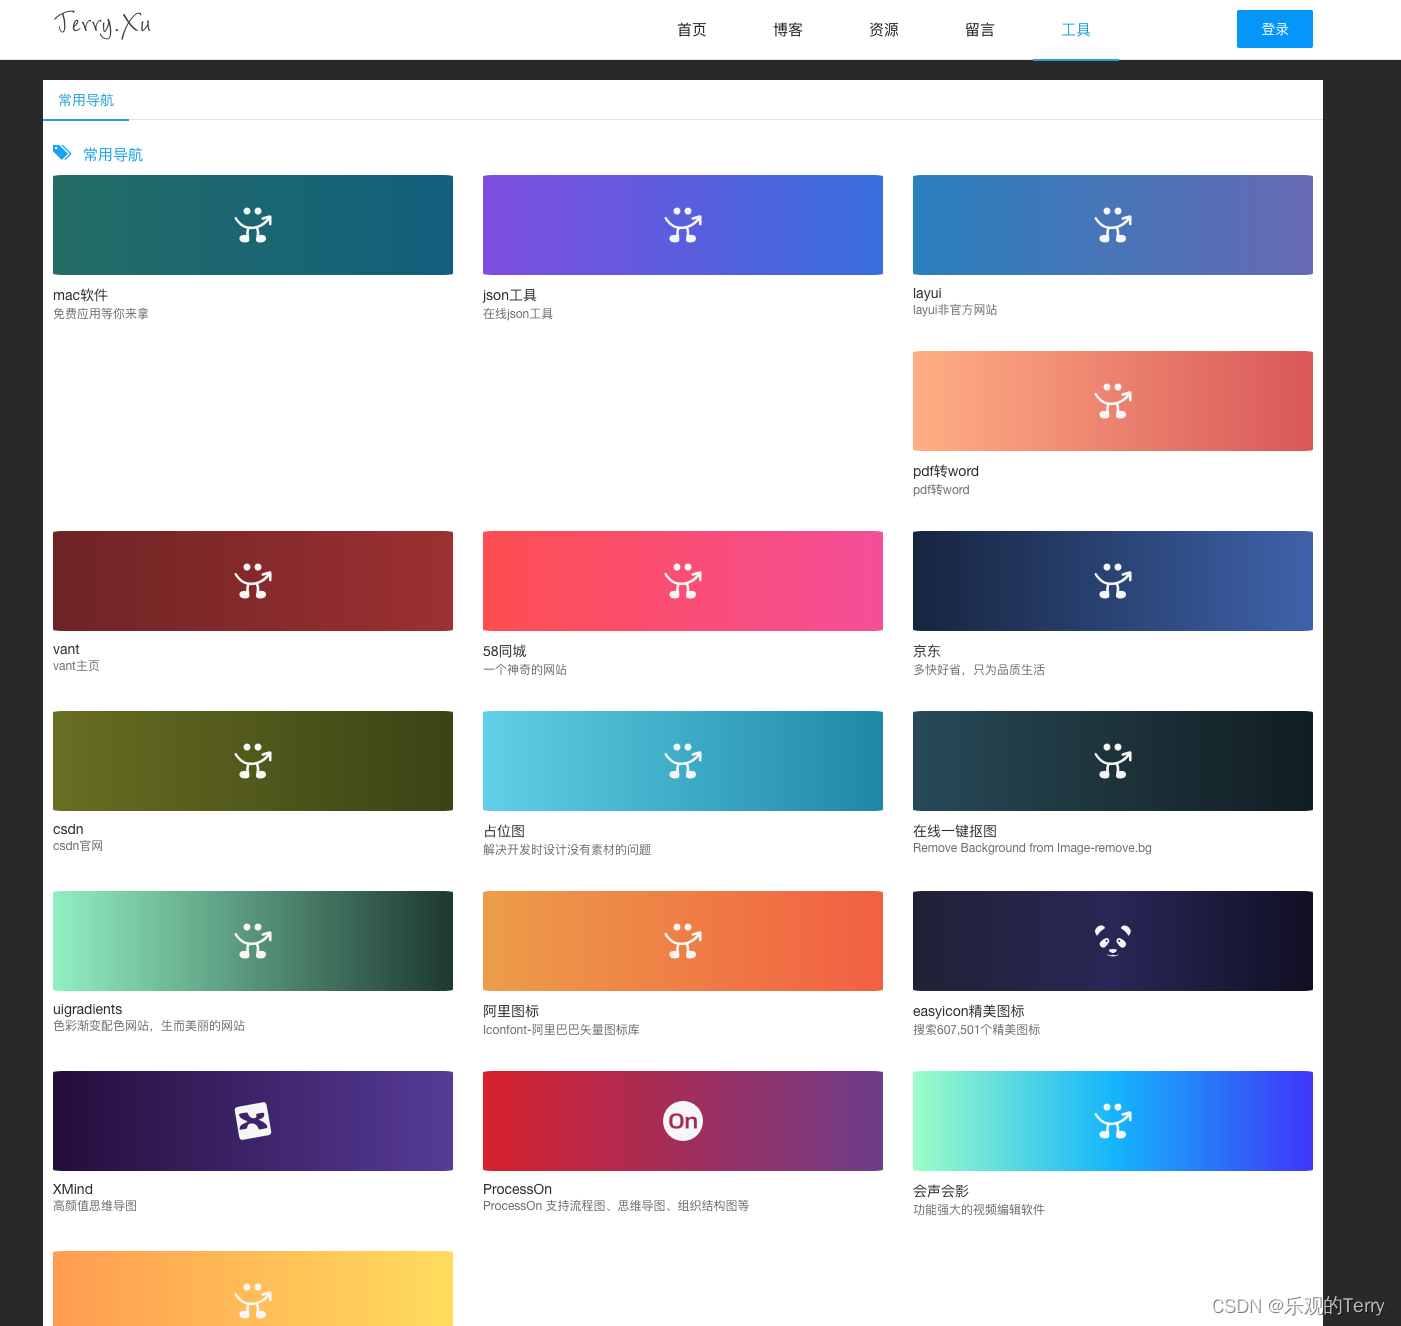This screenshot has height=1326, width=1401.
Task: Click the XMind logo icon
Action: click(x=253, y=1121)
